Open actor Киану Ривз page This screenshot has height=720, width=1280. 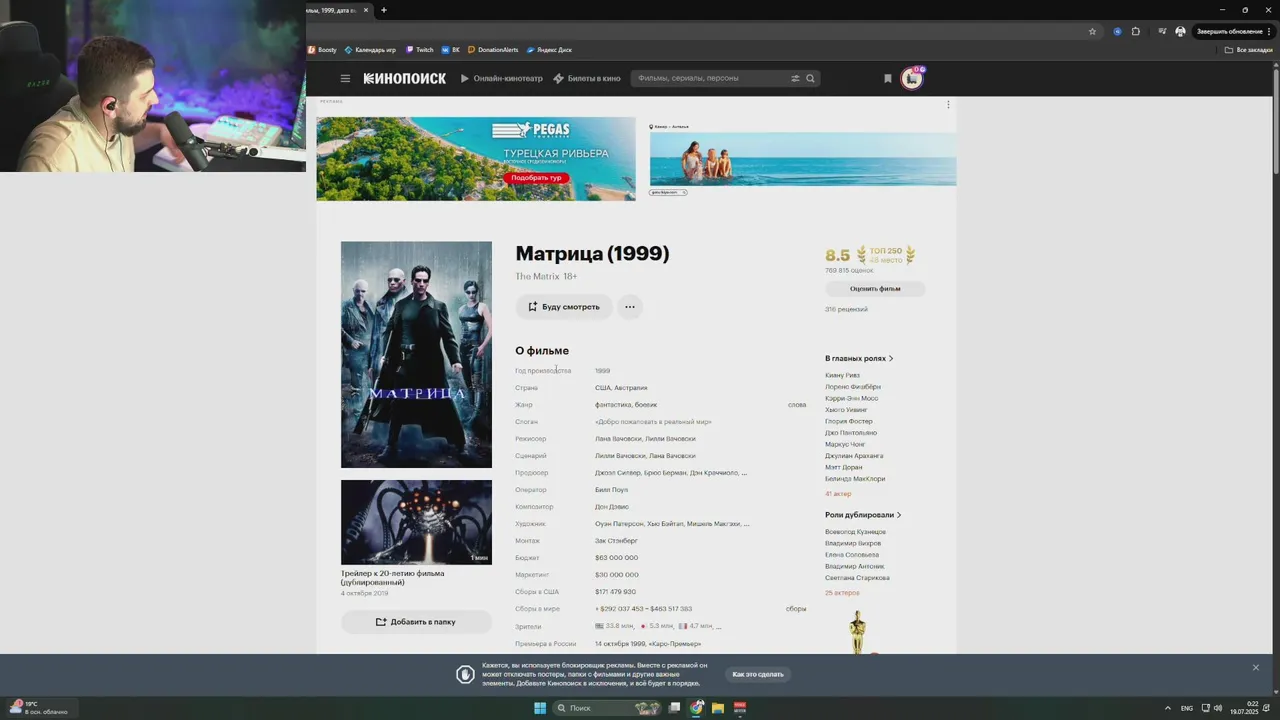tap(842, 375)
